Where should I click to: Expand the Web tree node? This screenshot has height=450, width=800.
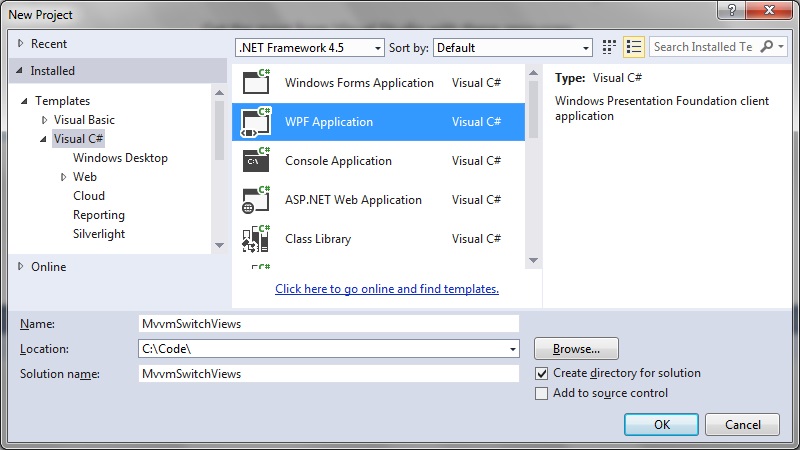point(63,177)
